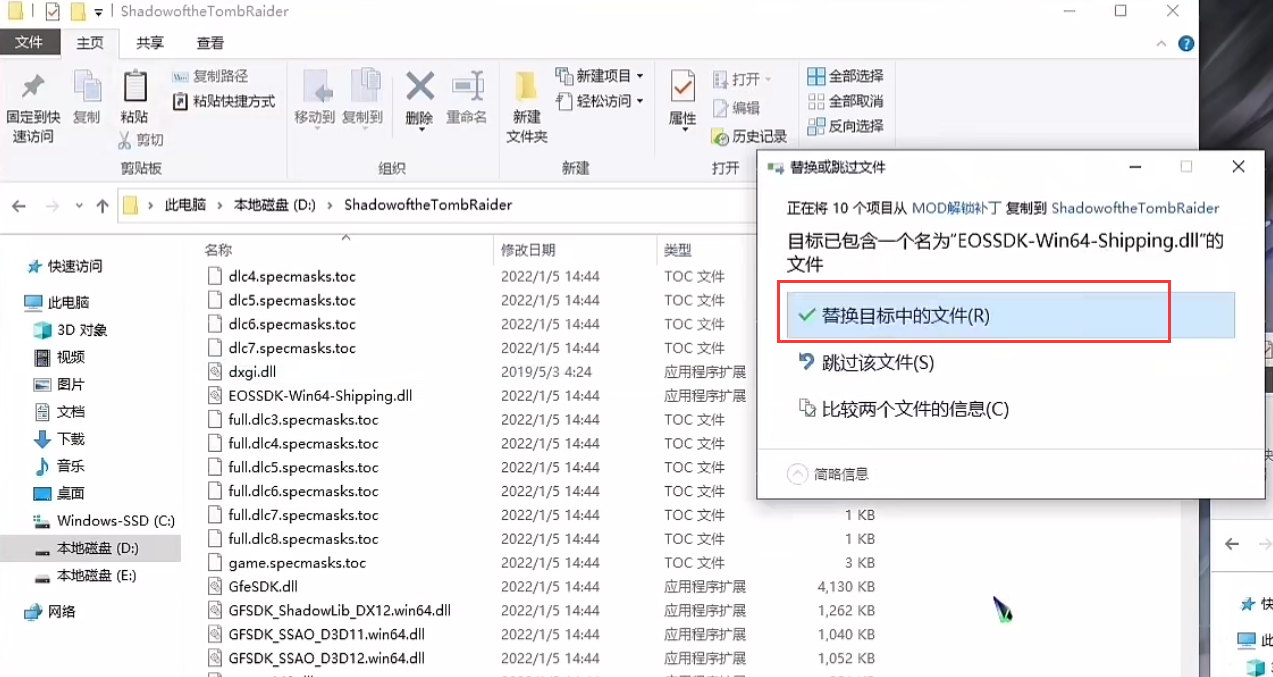Click Select None (全部取消)

pyautogui.click(x=846, y=101)
